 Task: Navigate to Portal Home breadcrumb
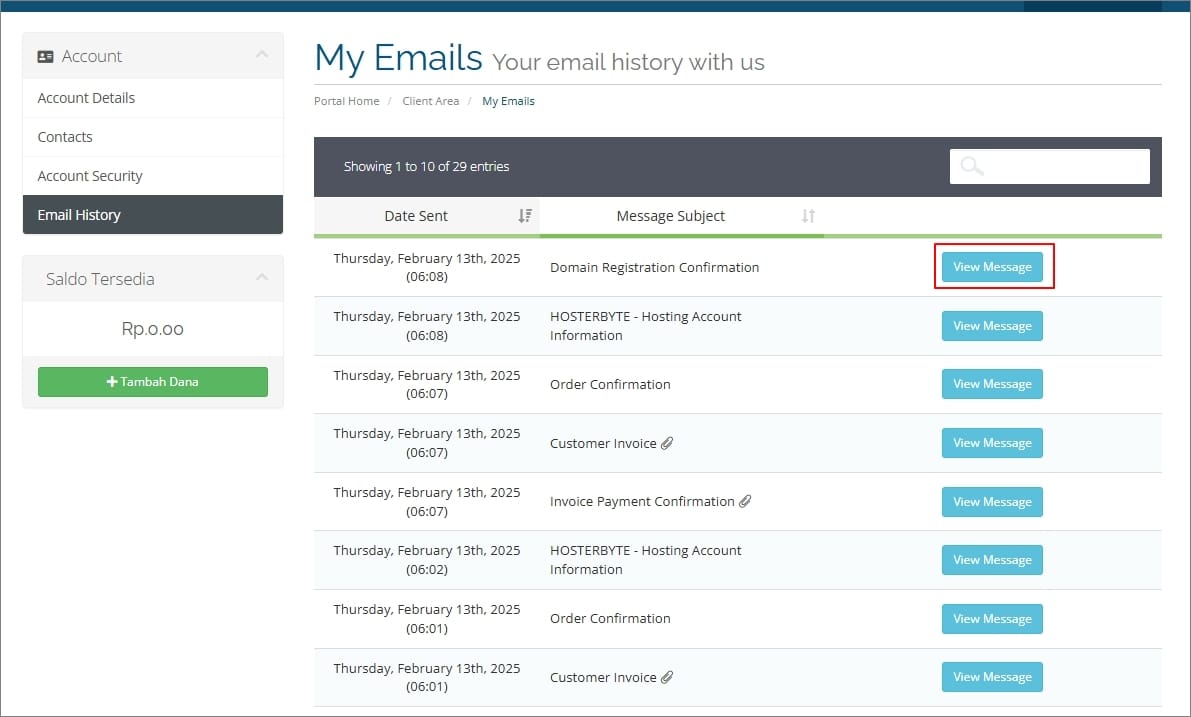tap(346, 101)
